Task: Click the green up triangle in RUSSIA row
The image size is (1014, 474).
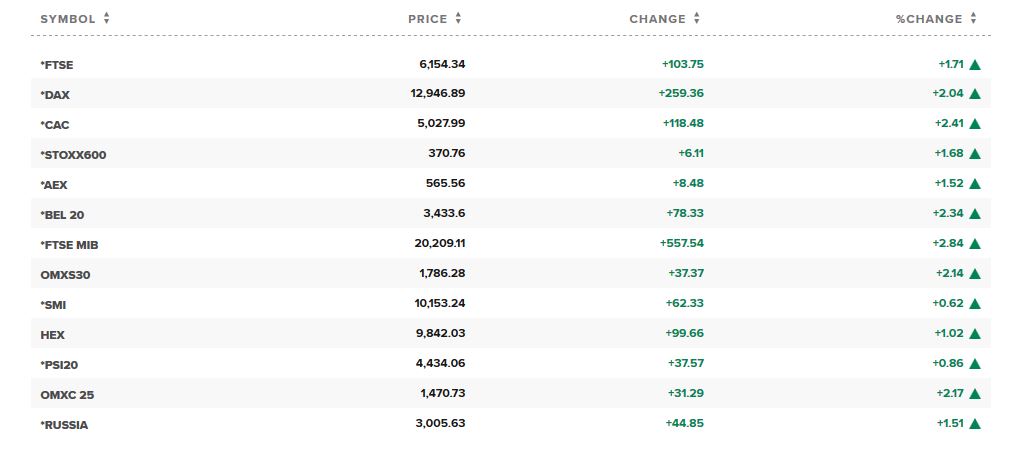Action: [x=975, y=424]
